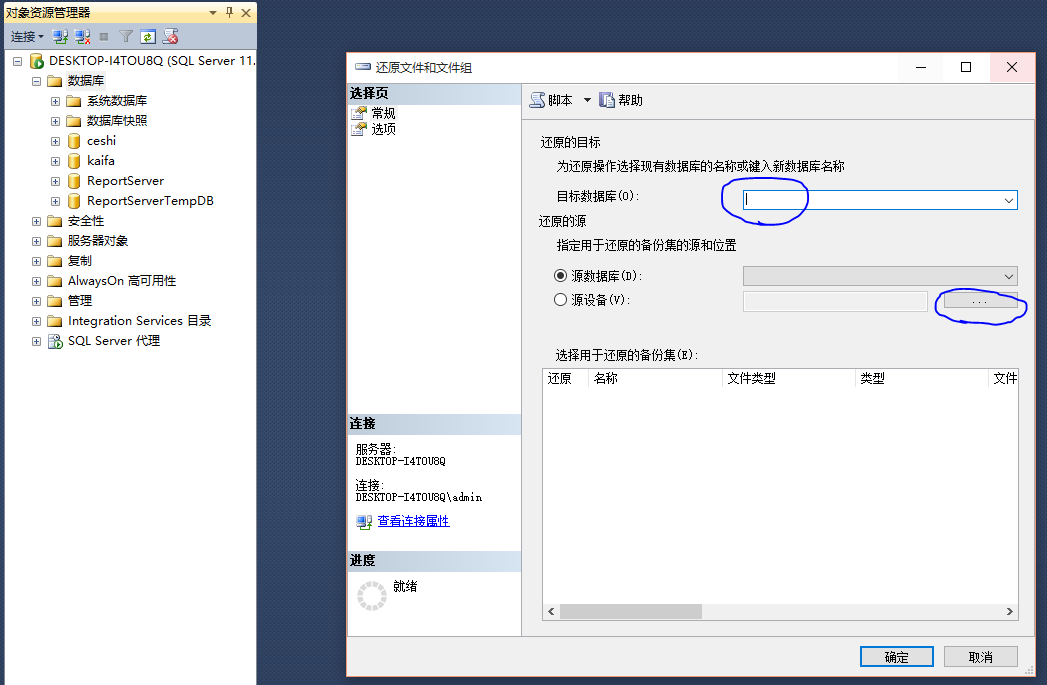Image resolution: width=1047 pixels, height=685 pixels.
Task: Click the scroll right arrow of backup set list
Action: click(1010, 612)
